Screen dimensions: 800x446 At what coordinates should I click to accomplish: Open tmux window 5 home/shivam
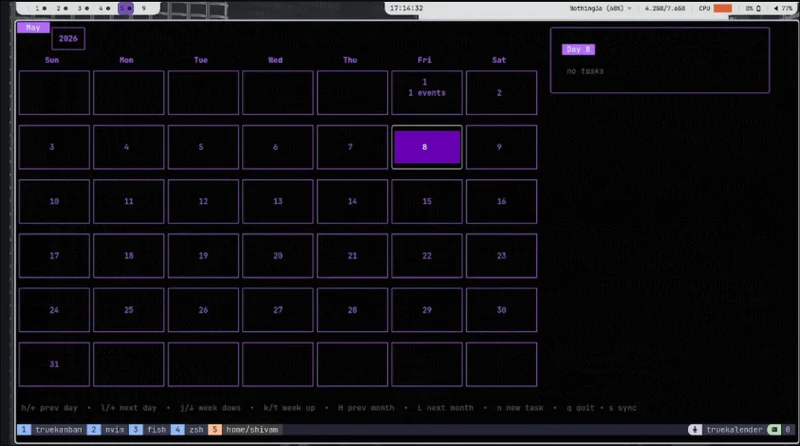[x=244, y=430]
